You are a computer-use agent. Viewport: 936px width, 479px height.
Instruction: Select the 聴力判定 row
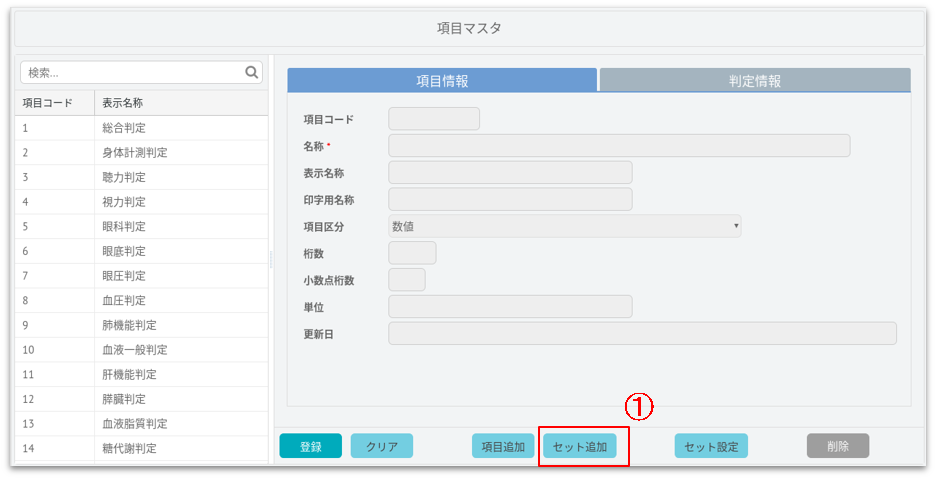coord(141,177)
